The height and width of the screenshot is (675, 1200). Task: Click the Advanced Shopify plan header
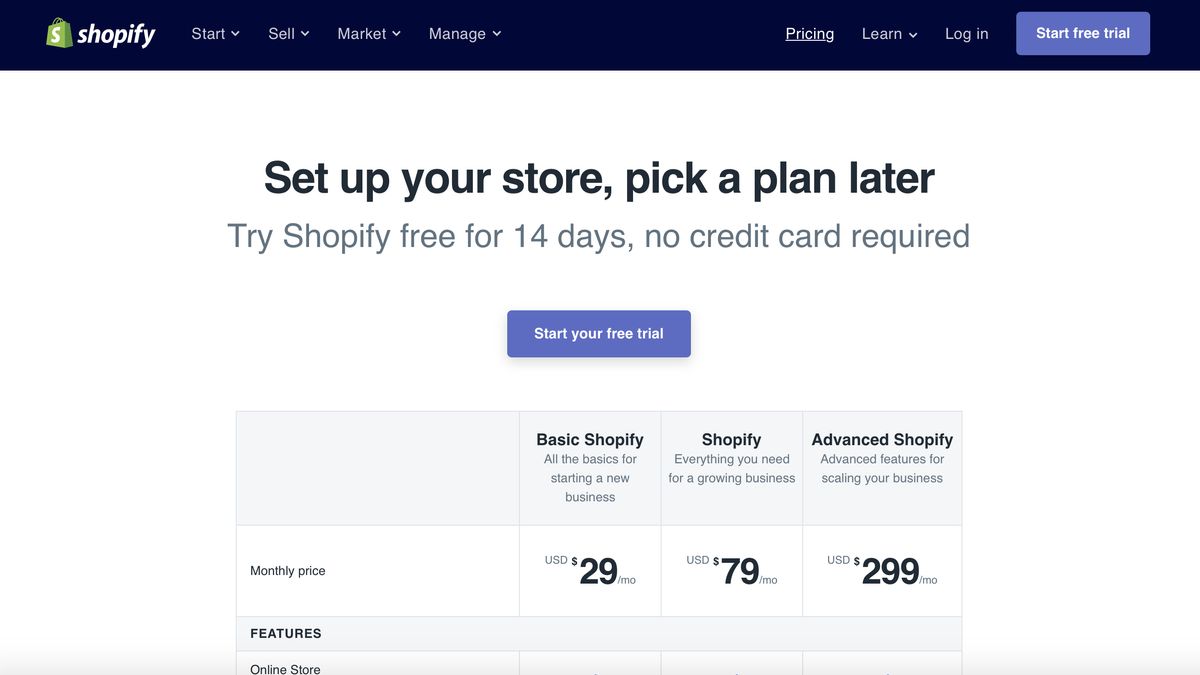pos(881,439)
